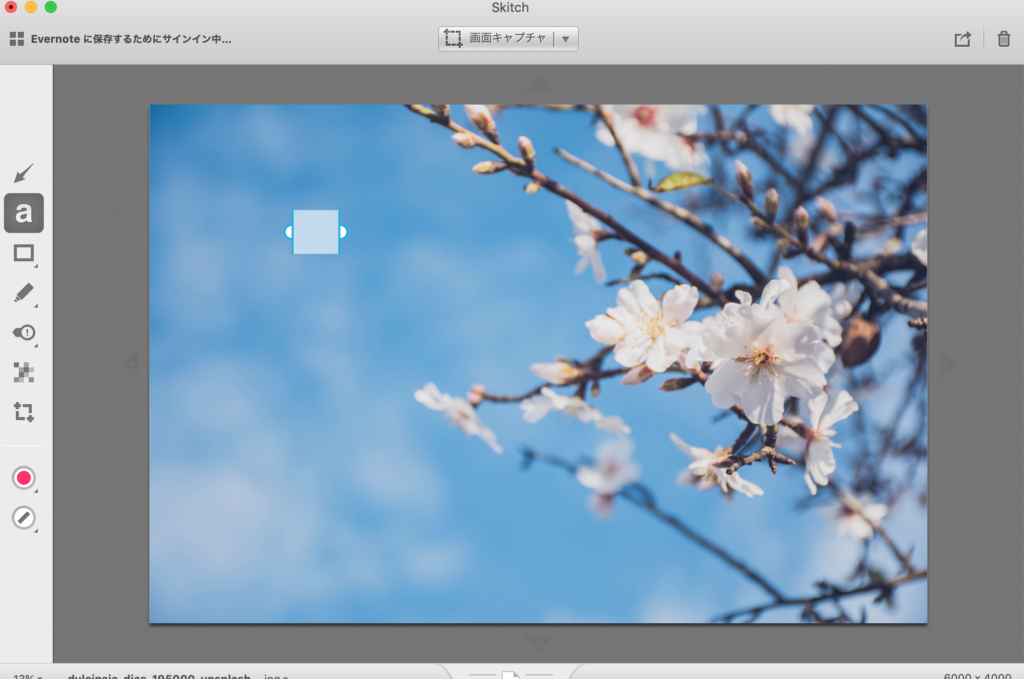Click the 画面キャプチャ capture button
1024x679 pixels.
[497, 39]
